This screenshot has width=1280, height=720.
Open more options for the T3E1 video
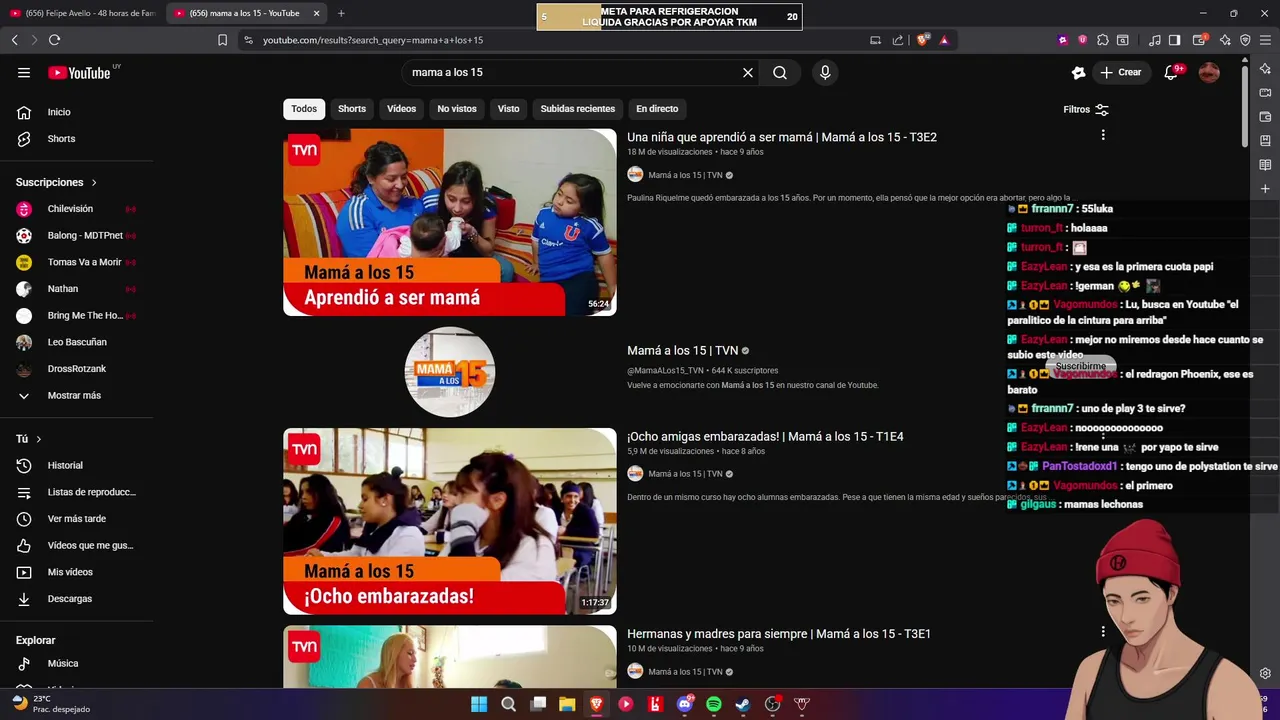tap(1103, 632)
